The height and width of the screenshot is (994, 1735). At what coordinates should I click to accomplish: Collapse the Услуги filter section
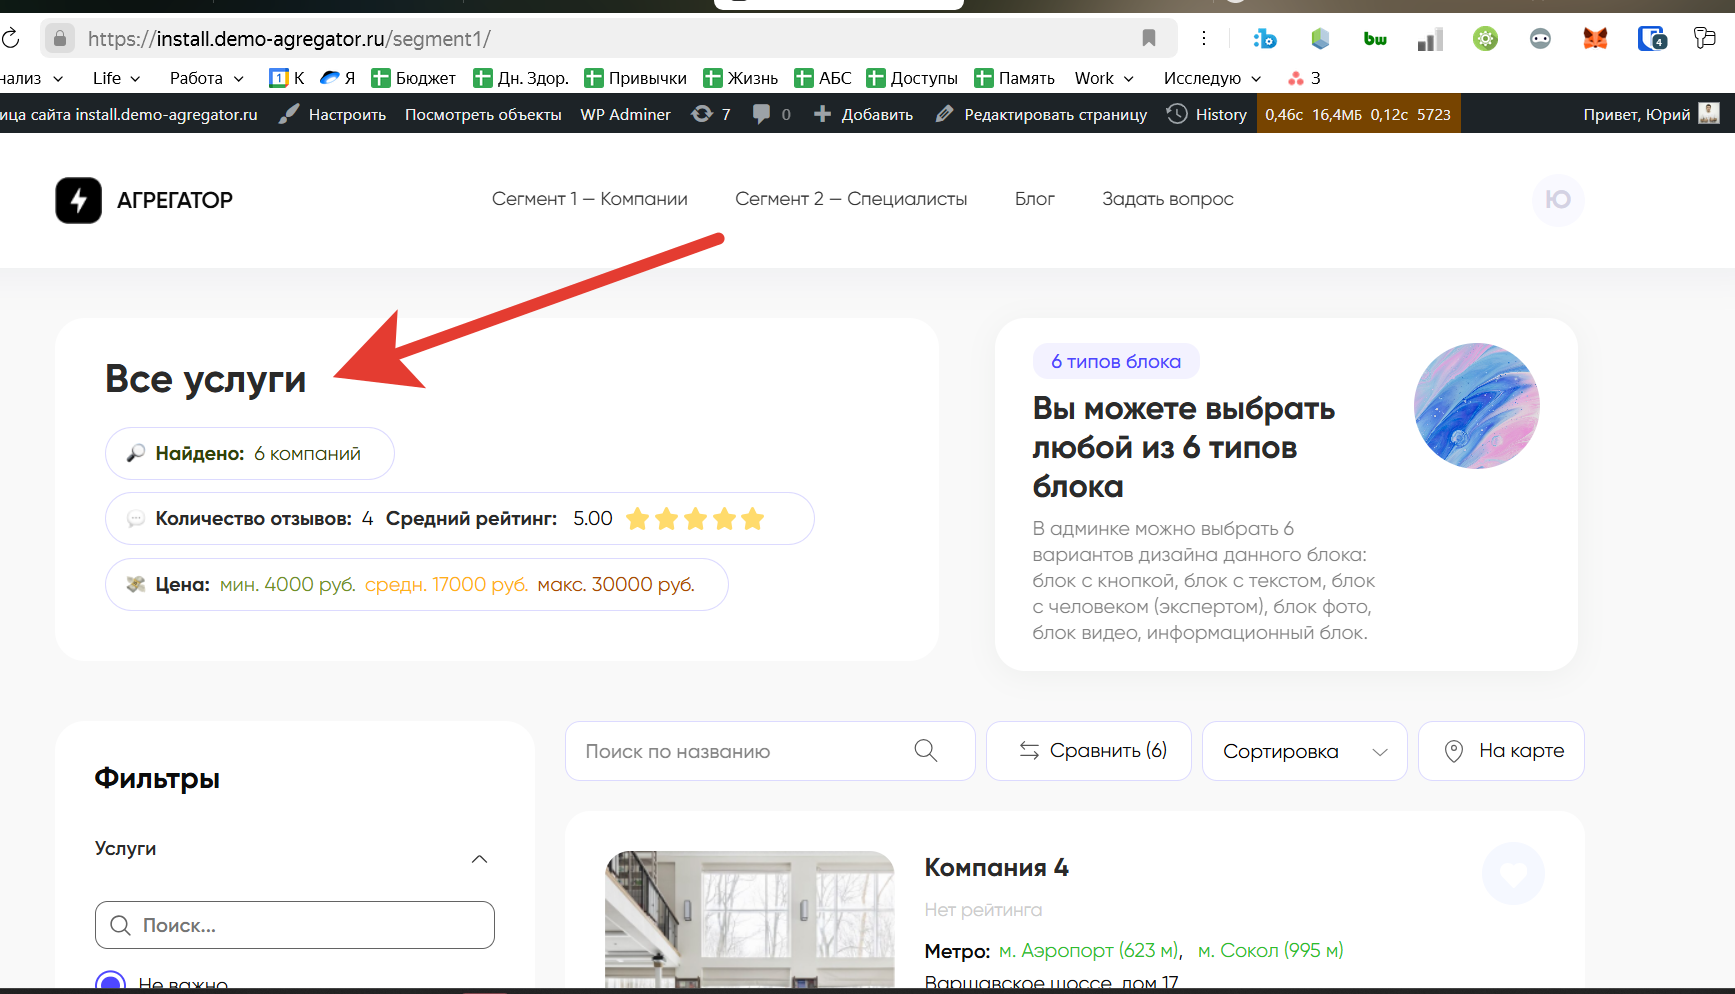click(x=479, y=859)
